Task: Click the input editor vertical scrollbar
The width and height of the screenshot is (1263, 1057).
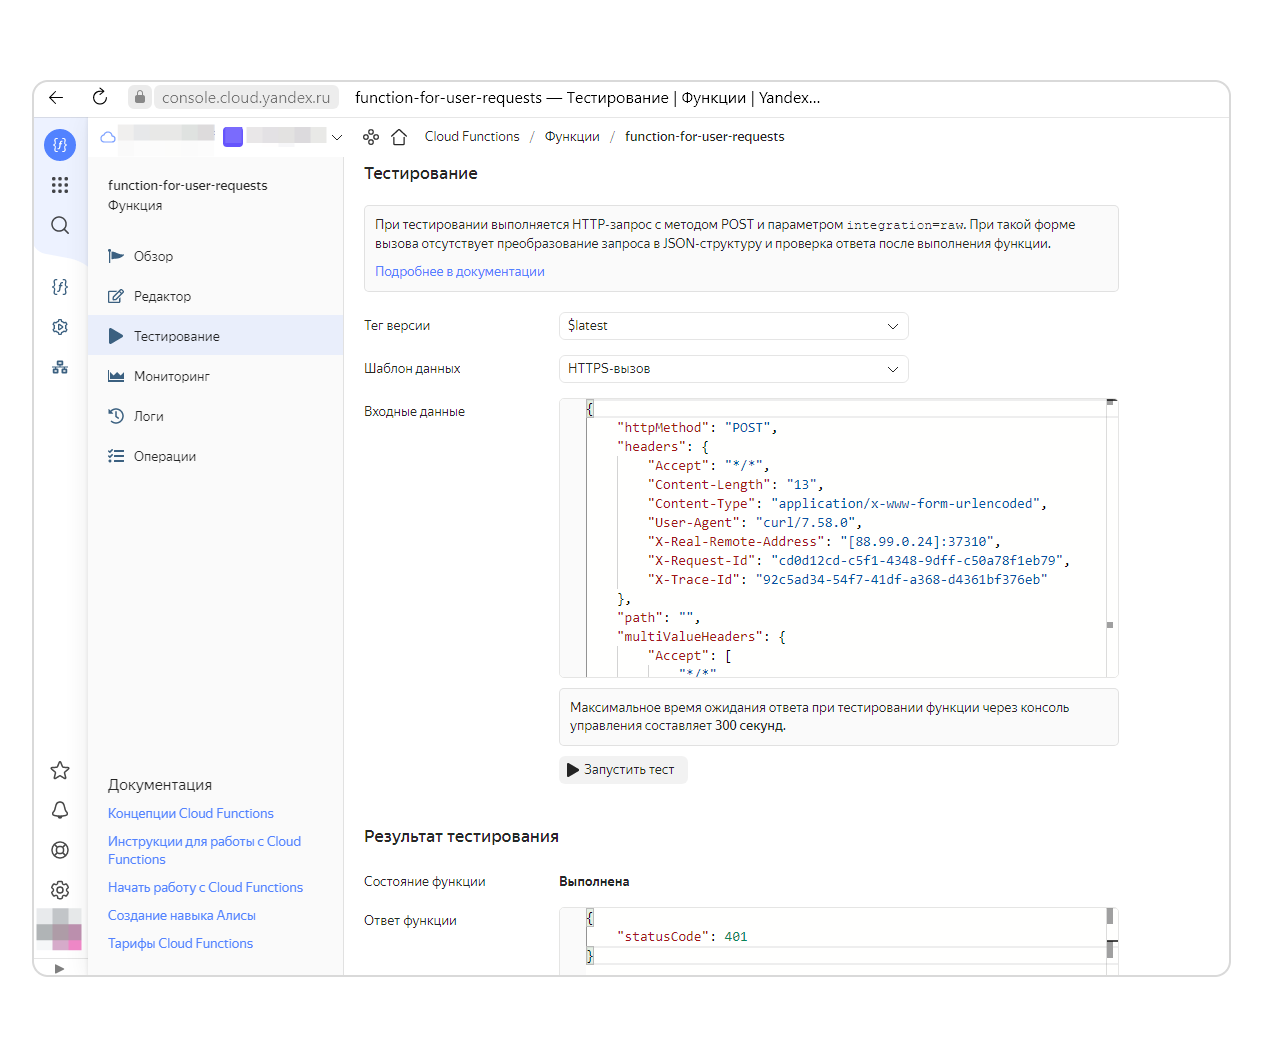Action: 1111,538
